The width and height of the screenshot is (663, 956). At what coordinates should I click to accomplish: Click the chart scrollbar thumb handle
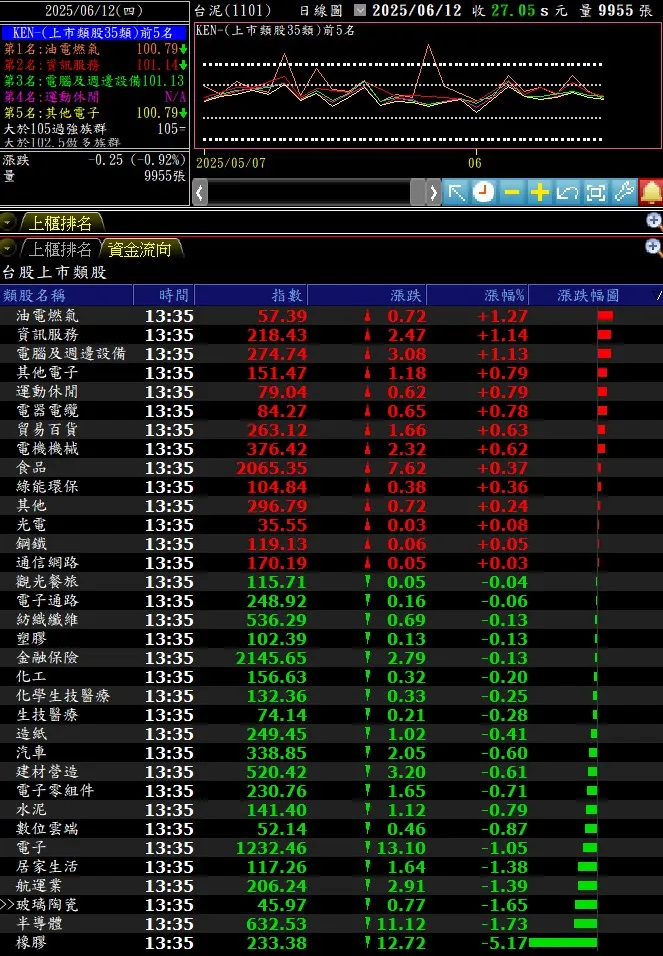[x=418, y=193]
